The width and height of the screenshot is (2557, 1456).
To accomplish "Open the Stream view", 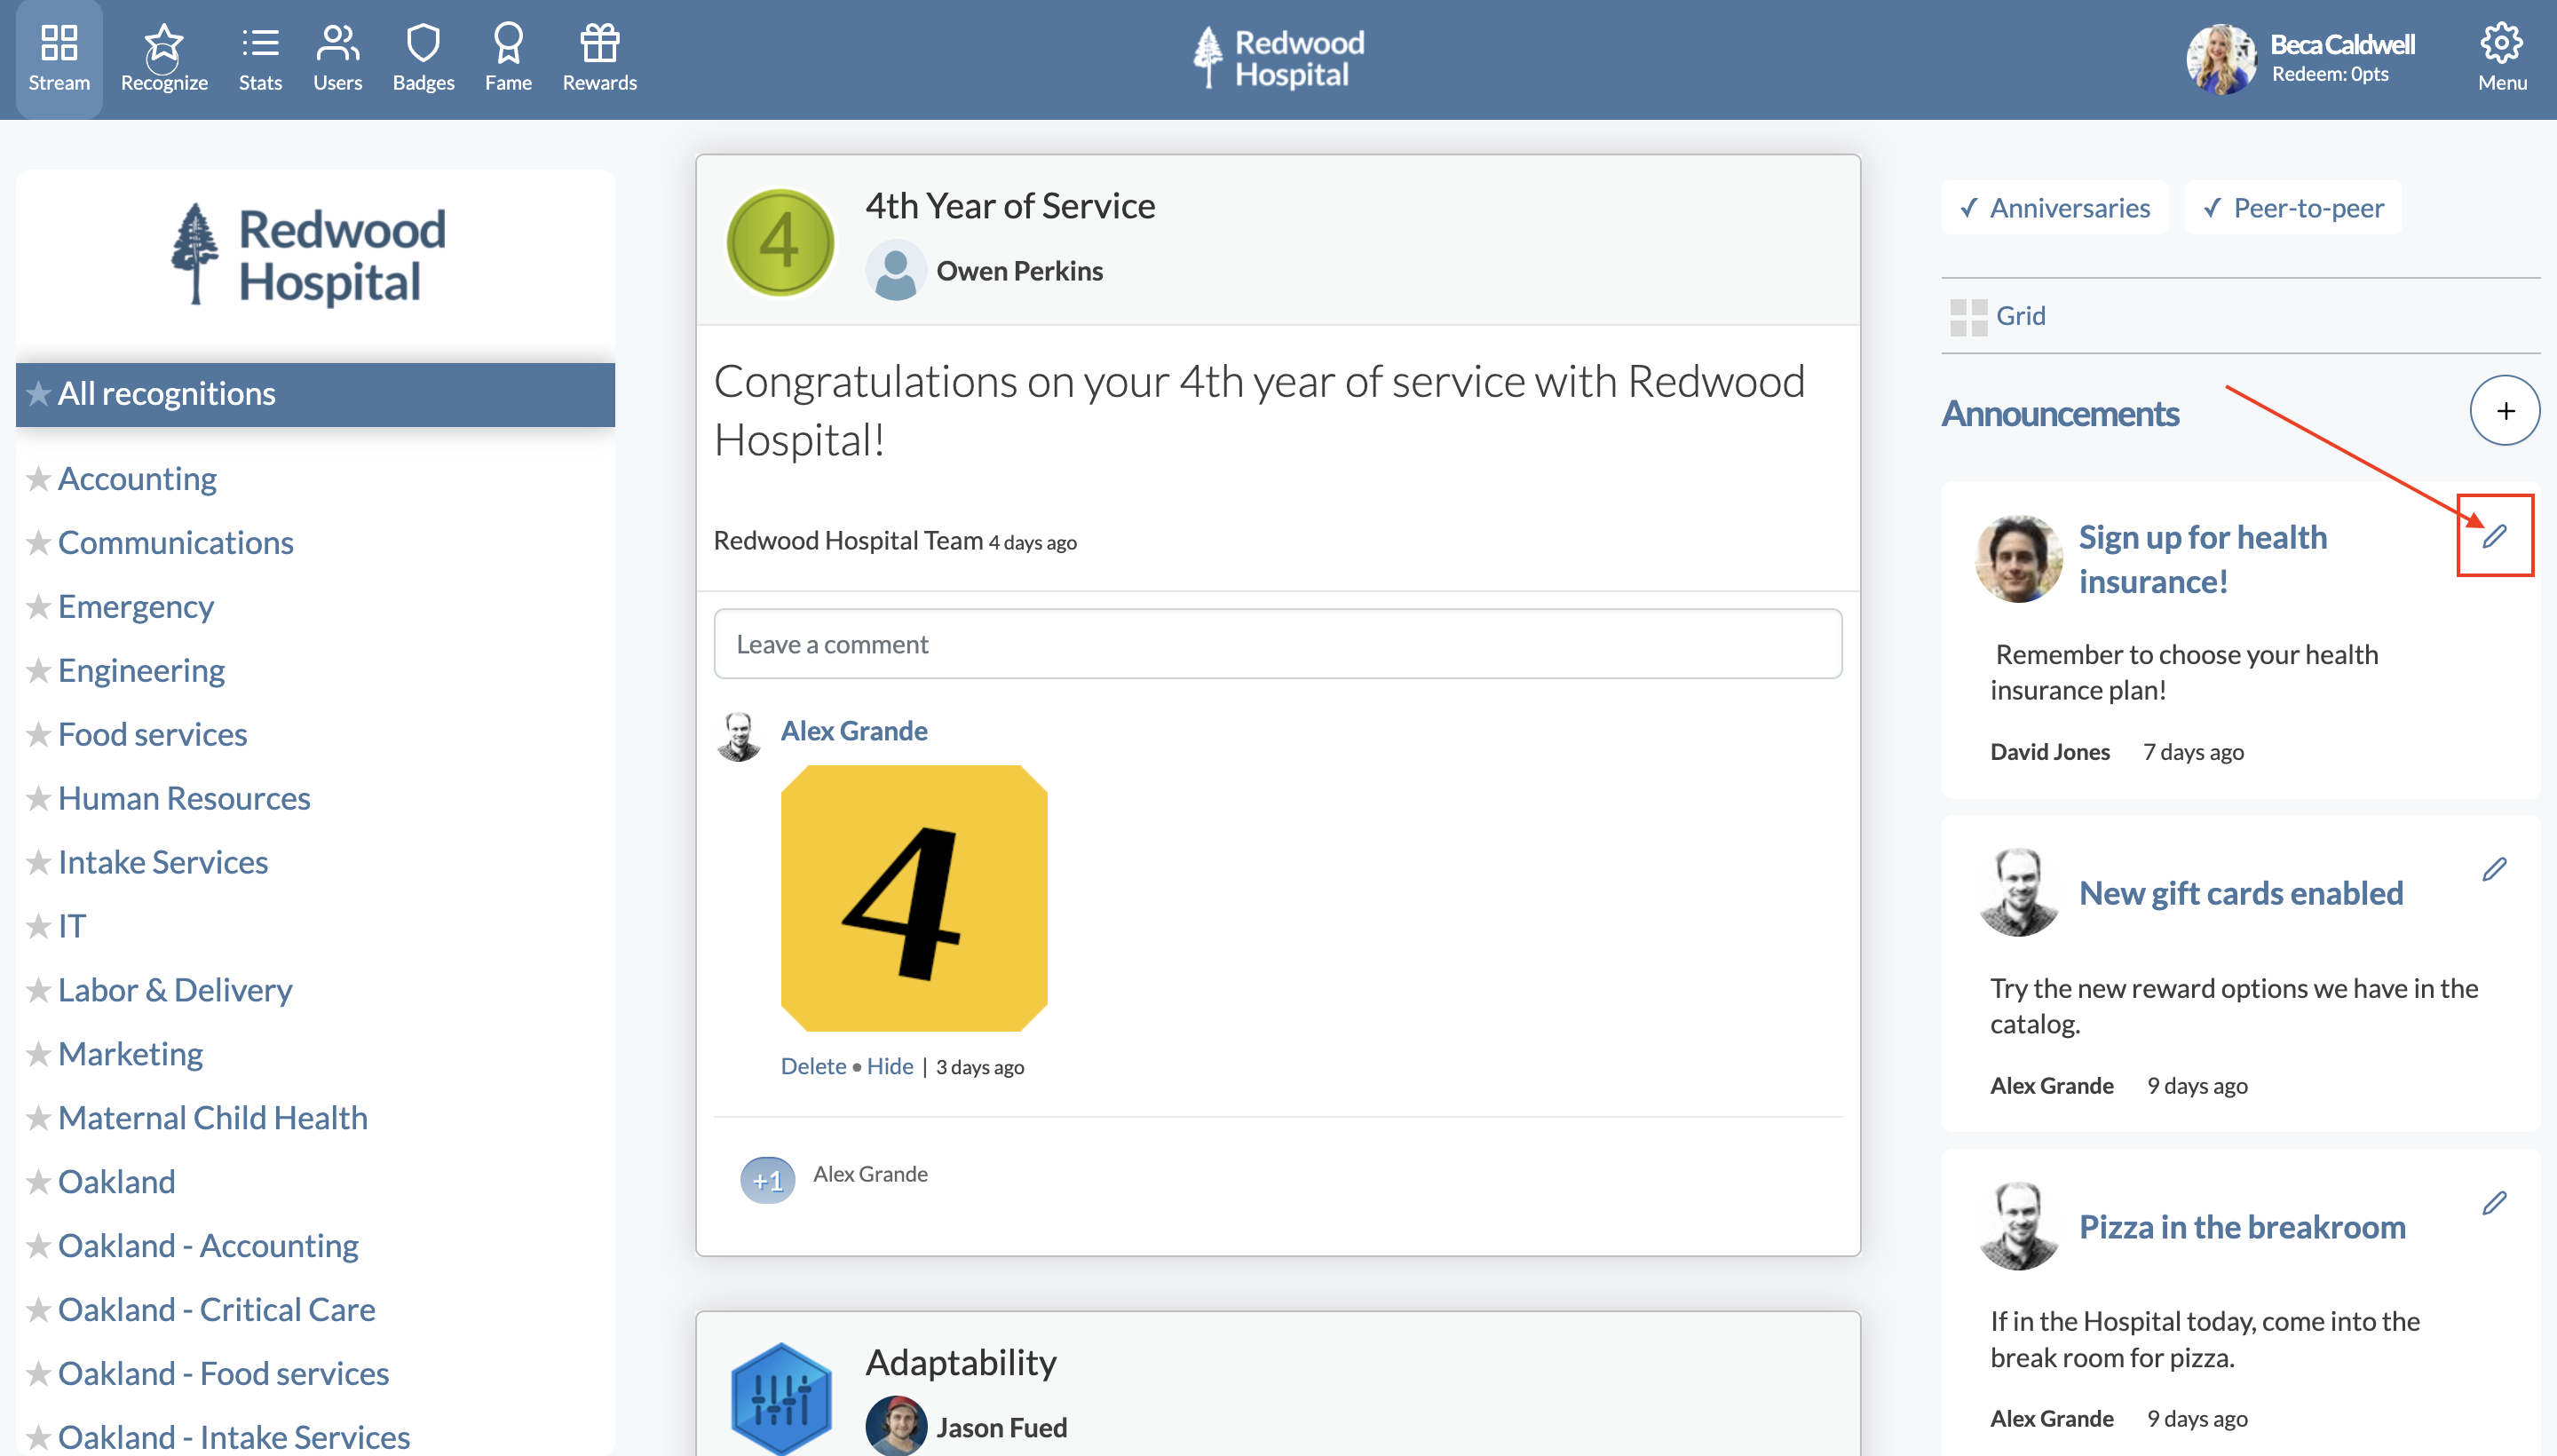I will click(58, 58).
